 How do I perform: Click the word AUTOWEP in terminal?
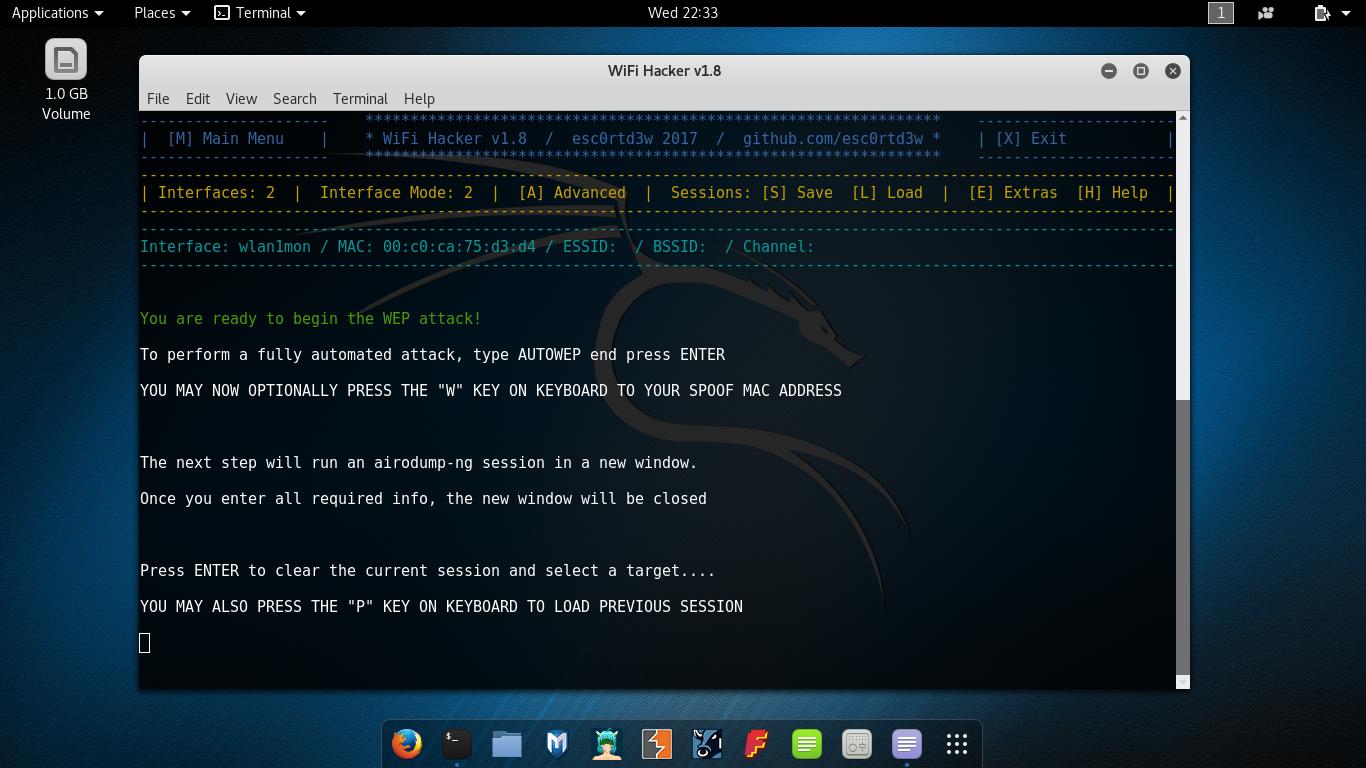[x=549, y=355]
